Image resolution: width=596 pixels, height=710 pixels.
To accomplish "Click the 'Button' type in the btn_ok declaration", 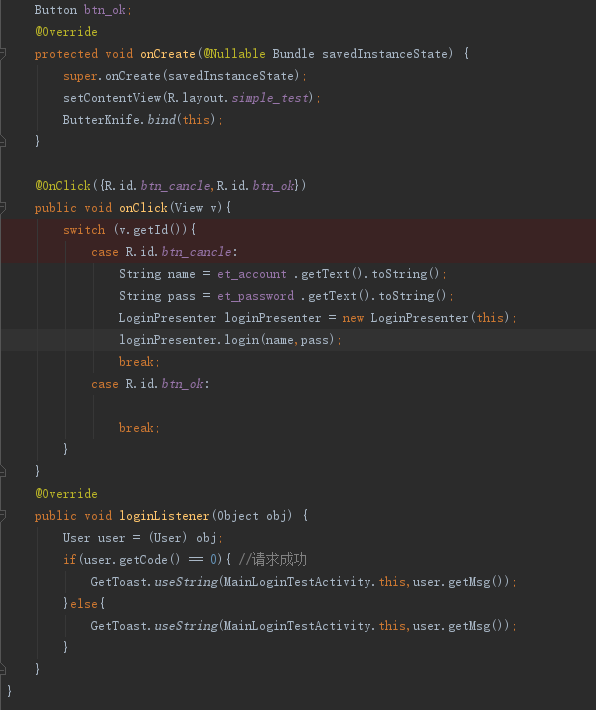I will coord(56,10).
